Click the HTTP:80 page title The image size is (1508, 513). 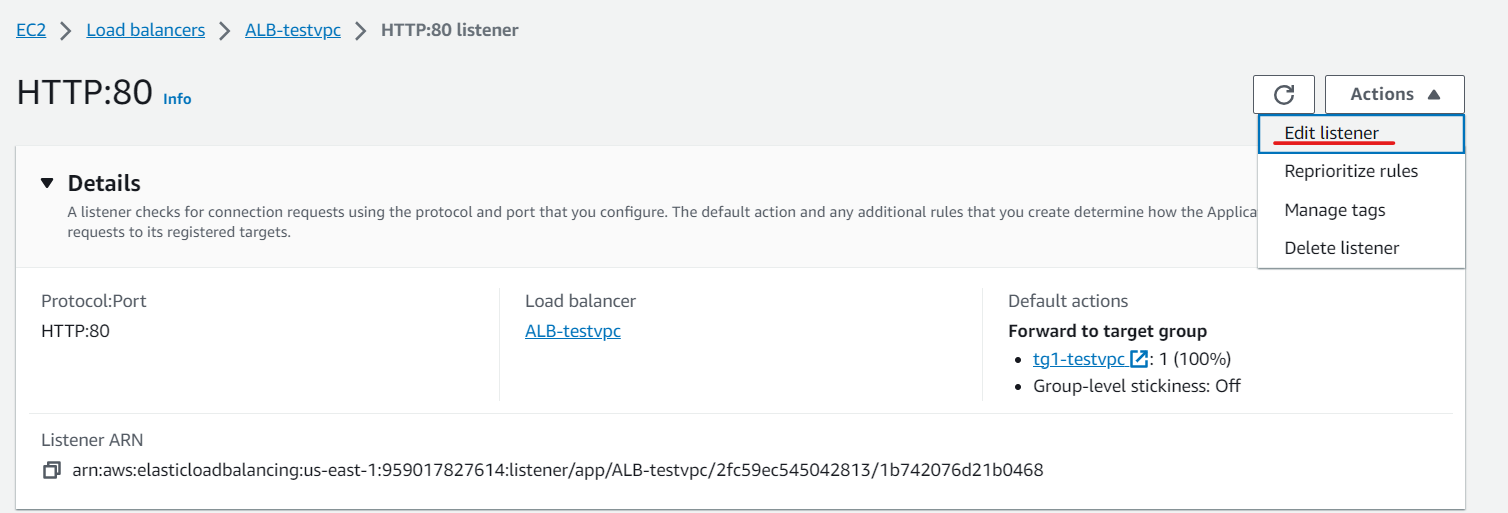tap(84, 92)
